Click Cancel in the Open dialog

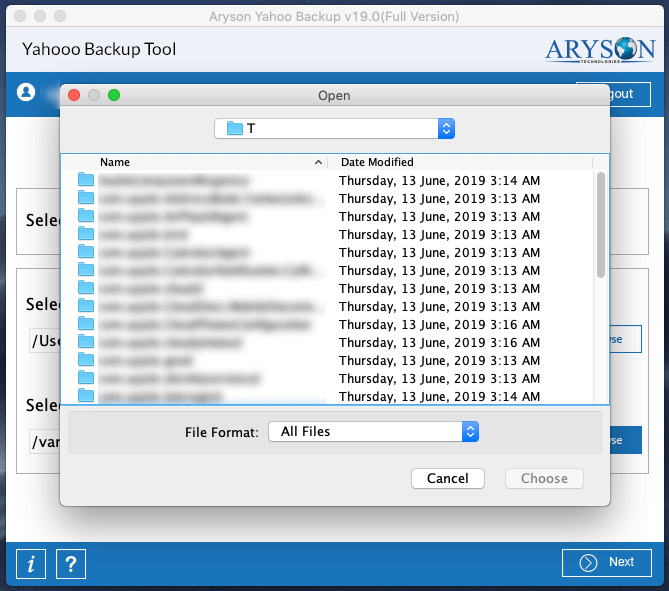click(448, 478)
